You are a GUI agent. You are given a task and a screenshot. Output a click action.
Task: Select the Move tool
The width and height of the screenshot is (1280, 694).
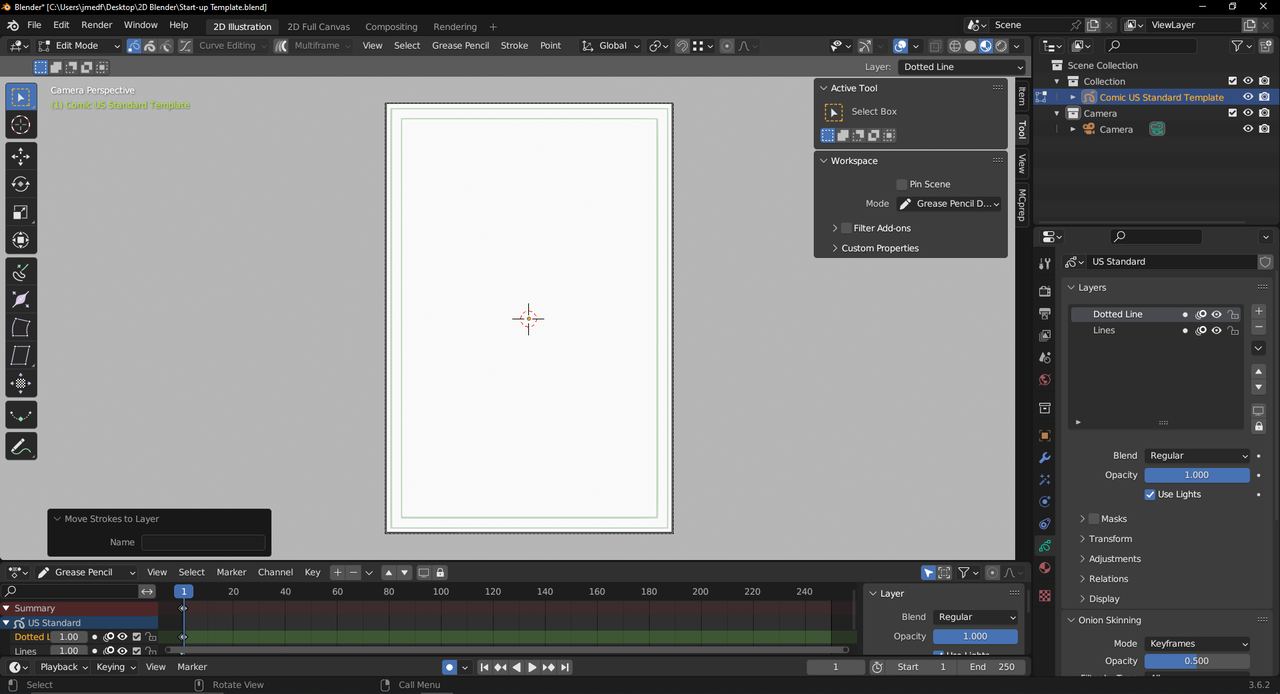click(20, 156)
